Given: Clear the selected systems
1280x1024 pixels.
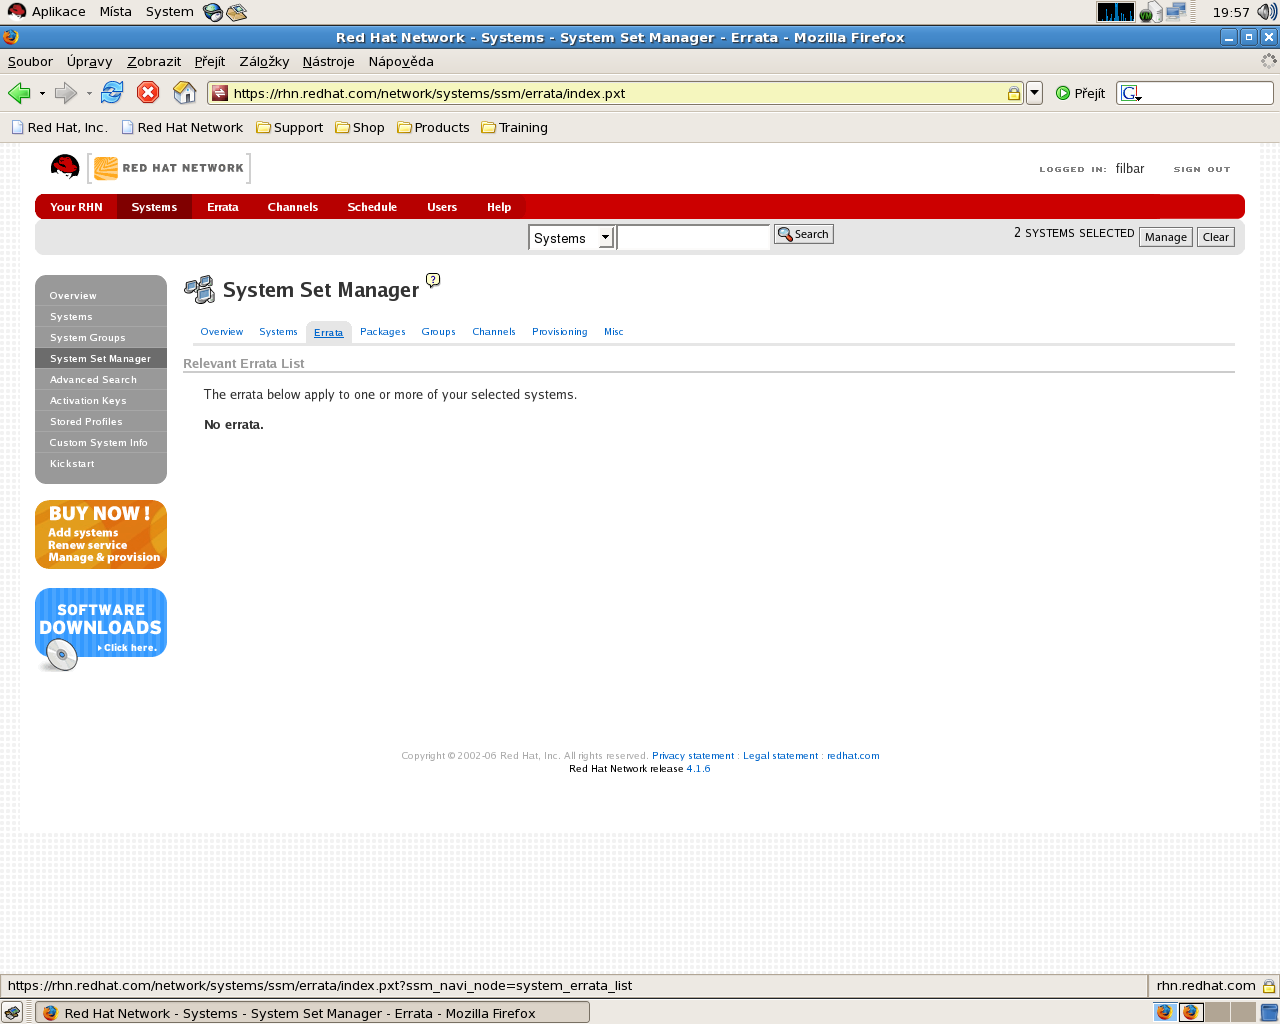Looking at the screenshot, I should point(1216,237).
